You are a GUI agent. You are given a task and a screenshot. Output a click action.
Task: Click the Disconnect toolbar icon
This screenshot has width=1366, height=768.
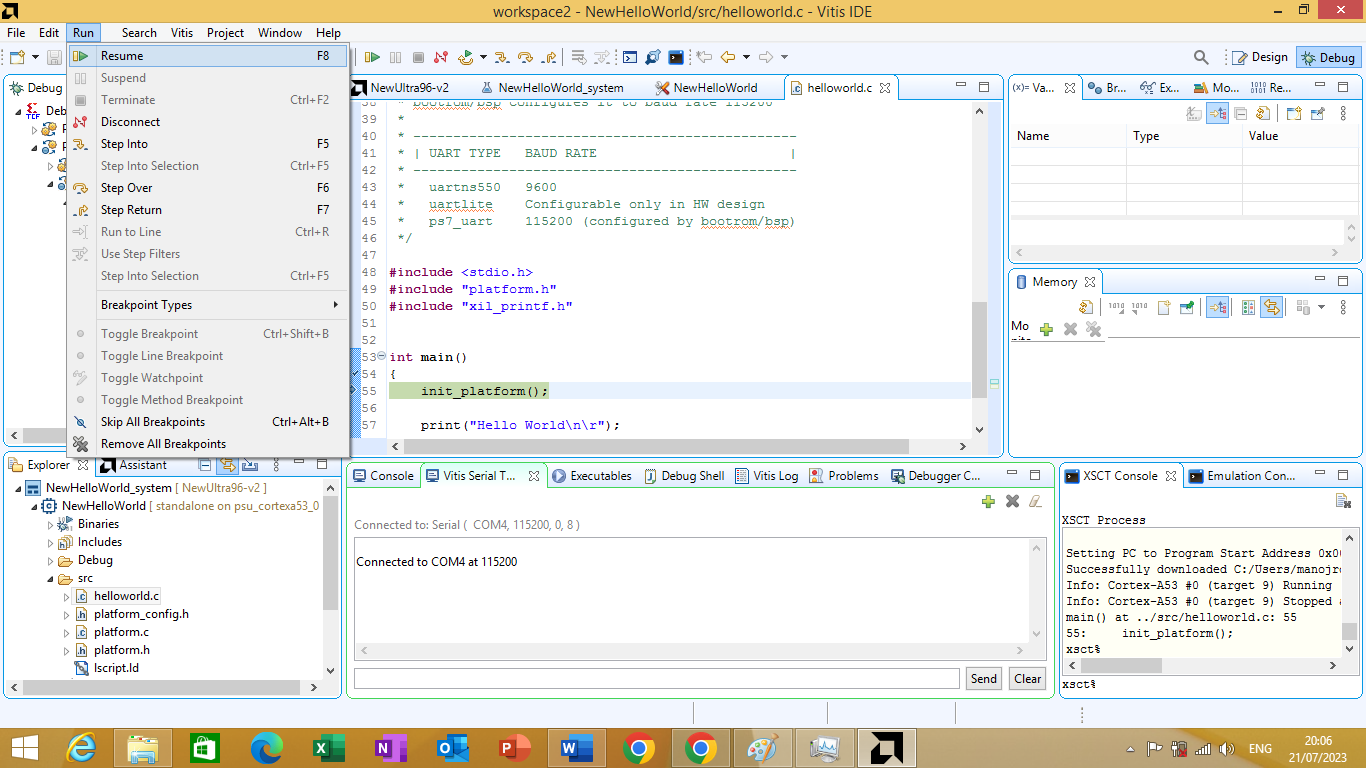click(441, 57)
